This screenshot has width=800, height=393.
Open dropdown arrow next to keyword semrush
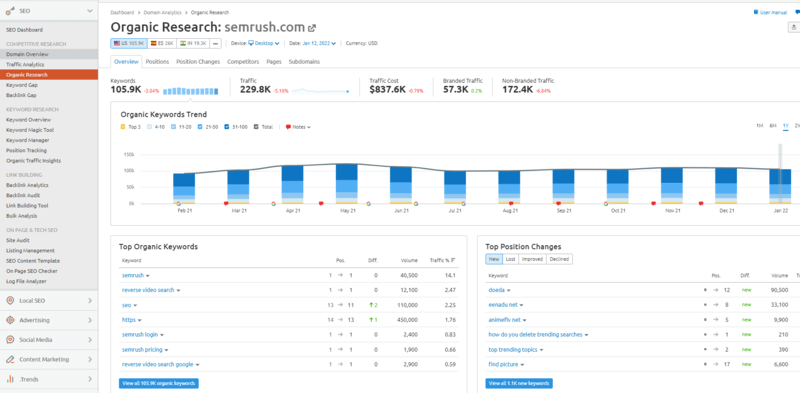(x=147, y=276)
